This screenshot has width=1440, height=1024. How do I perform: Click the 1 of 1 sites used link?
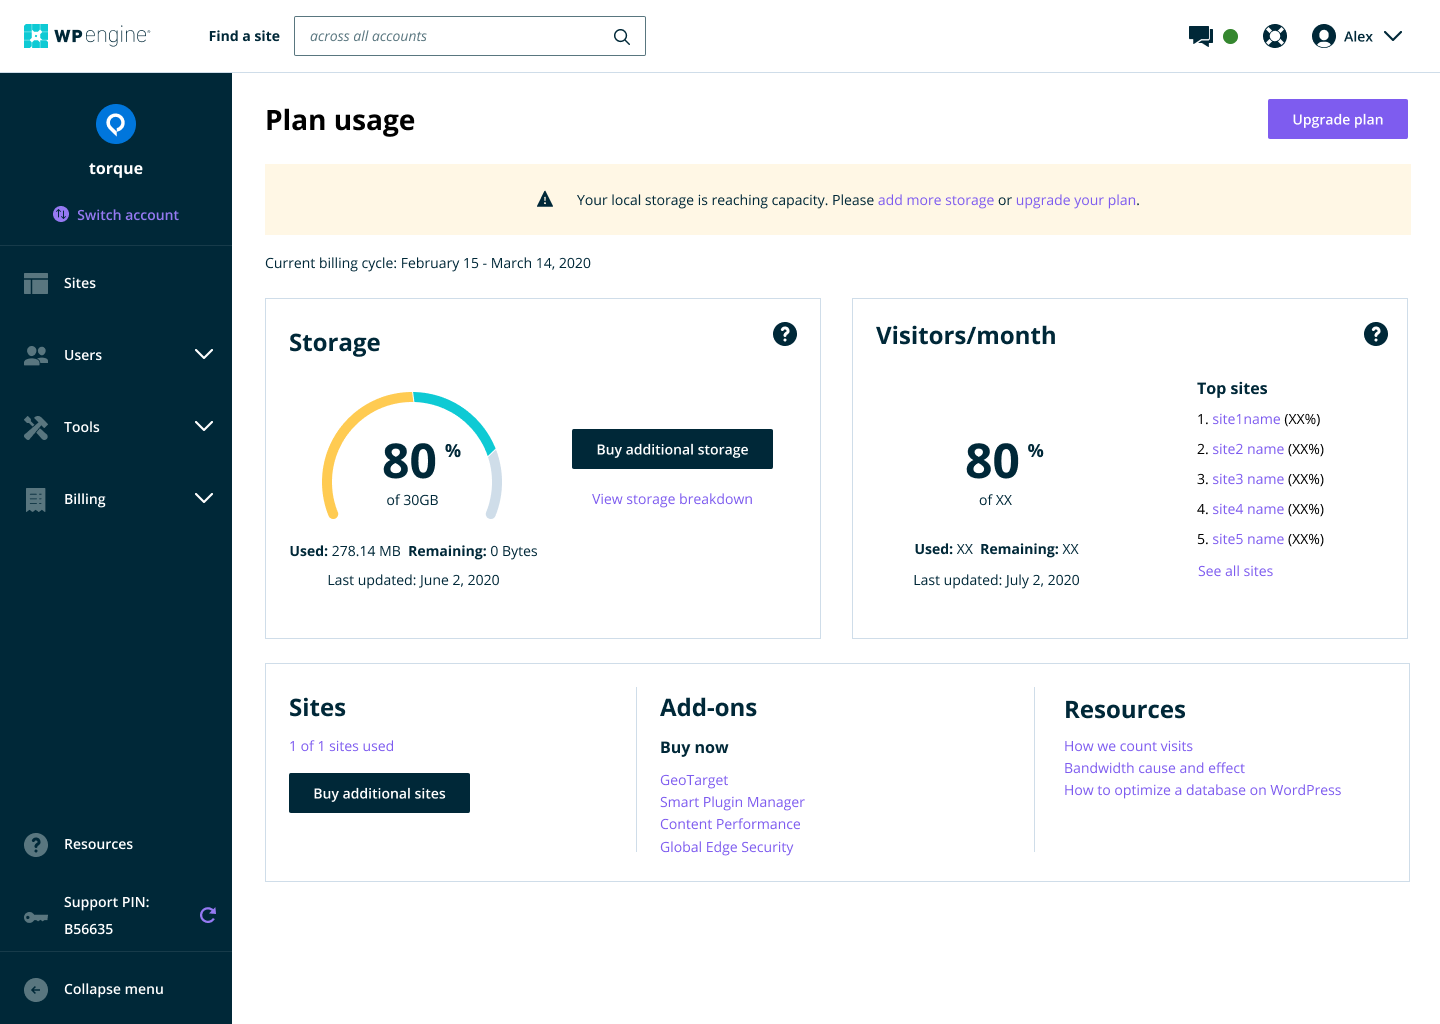click(x=341, y=746)
